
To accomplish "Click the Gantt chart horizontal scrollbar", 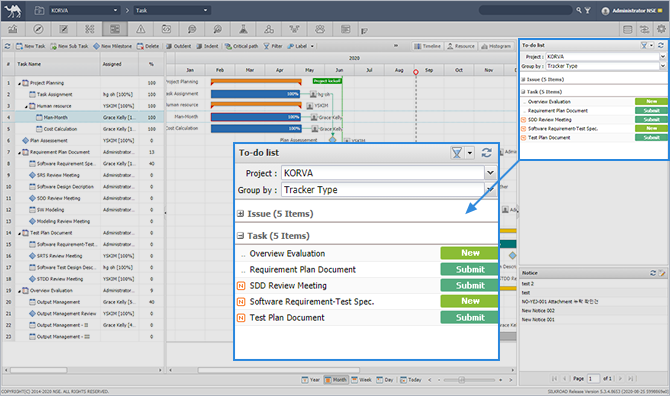I will point(279,370).
